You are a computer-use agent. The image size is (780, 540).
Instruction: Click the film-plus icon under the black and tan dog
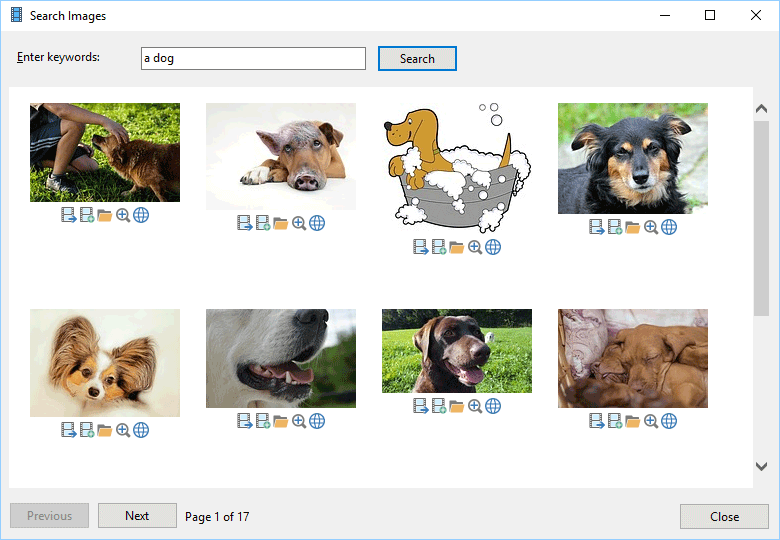click(615, 227)
